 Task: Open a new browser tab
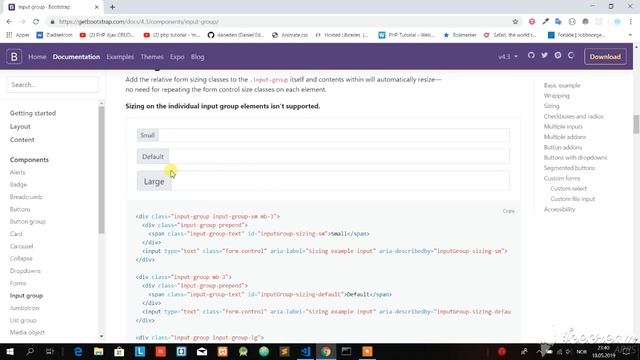tap(112, 7)
